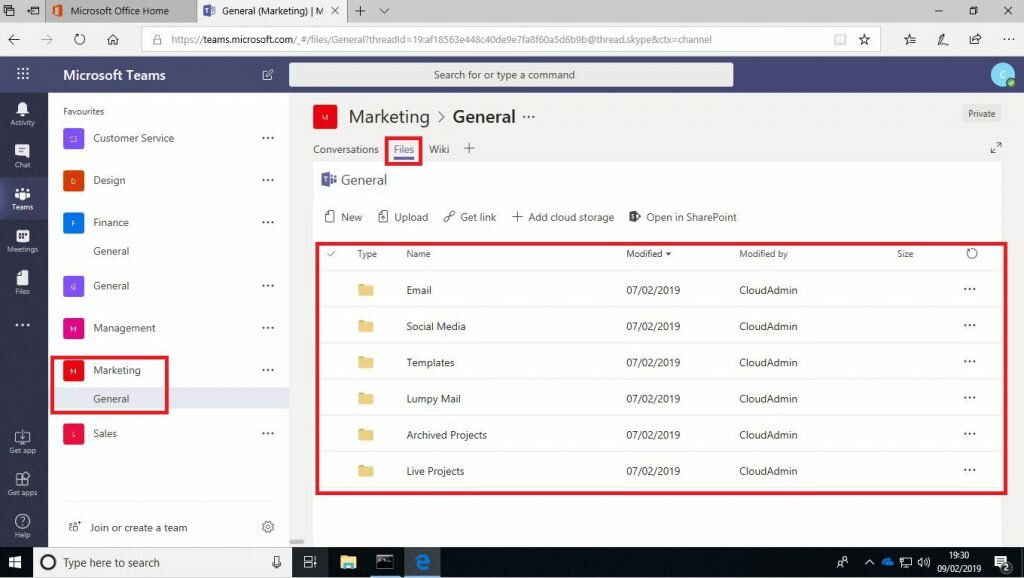Show more apps ellipsis in left rail

click(22, 325)
